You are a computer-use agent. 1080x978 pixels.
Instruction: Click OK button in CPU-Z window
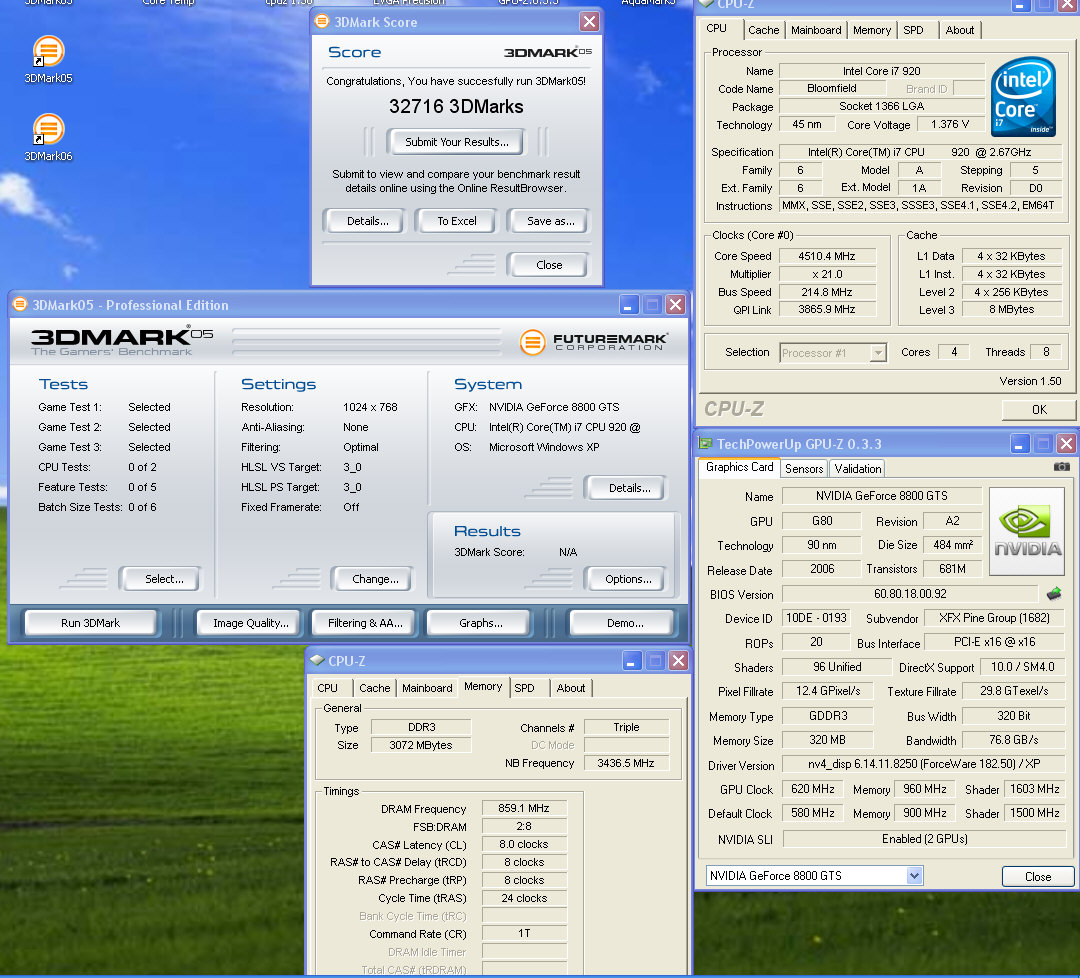1039,410
